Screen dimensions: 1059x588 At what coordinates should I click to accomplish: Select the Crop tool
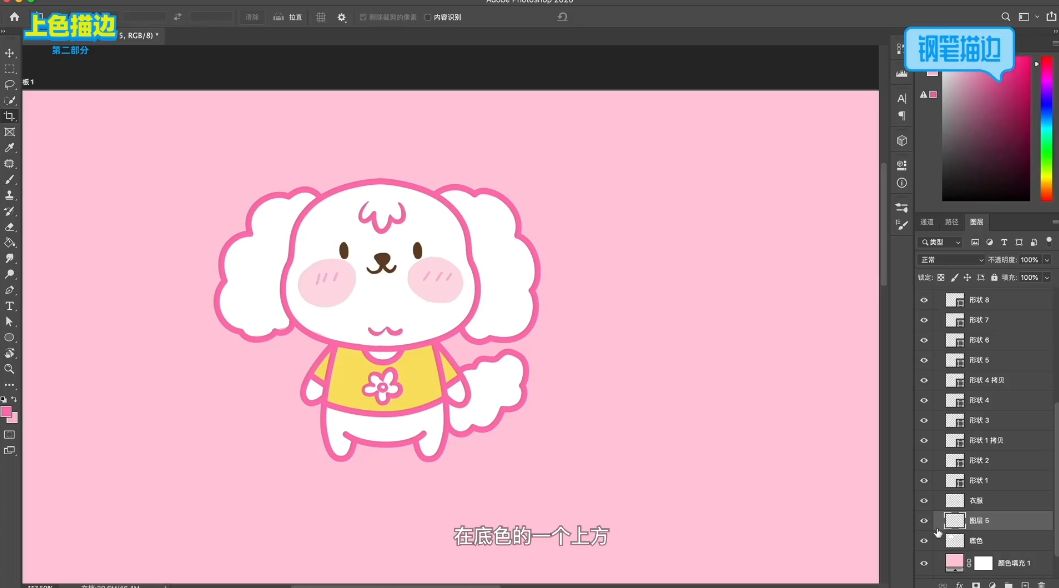(x=9, y=116)
